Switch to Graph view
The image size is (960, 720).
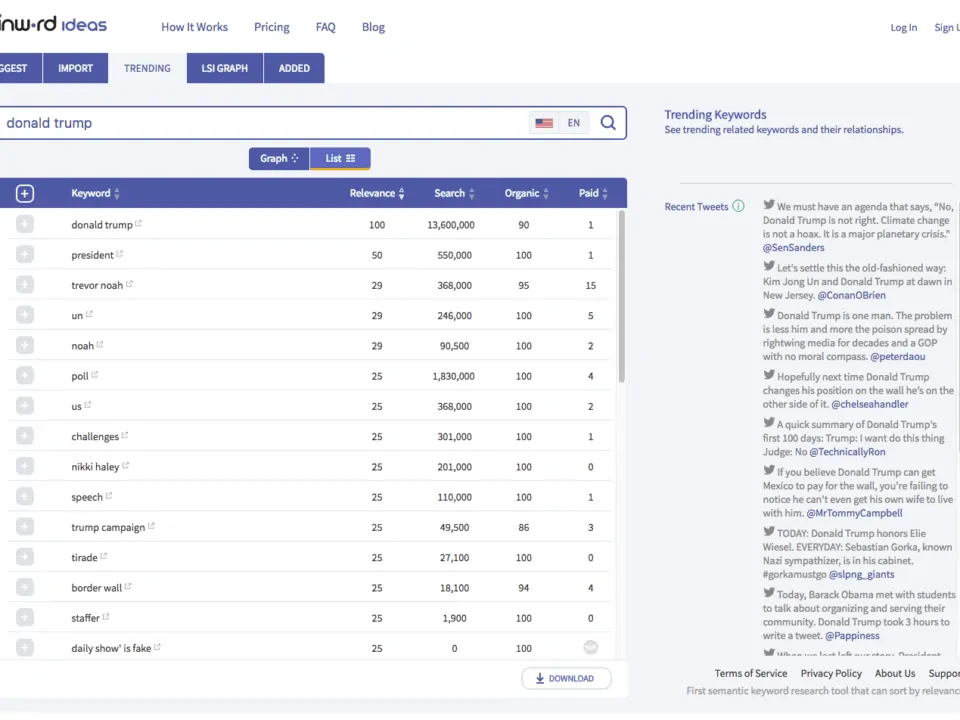[x=279, y=159]
